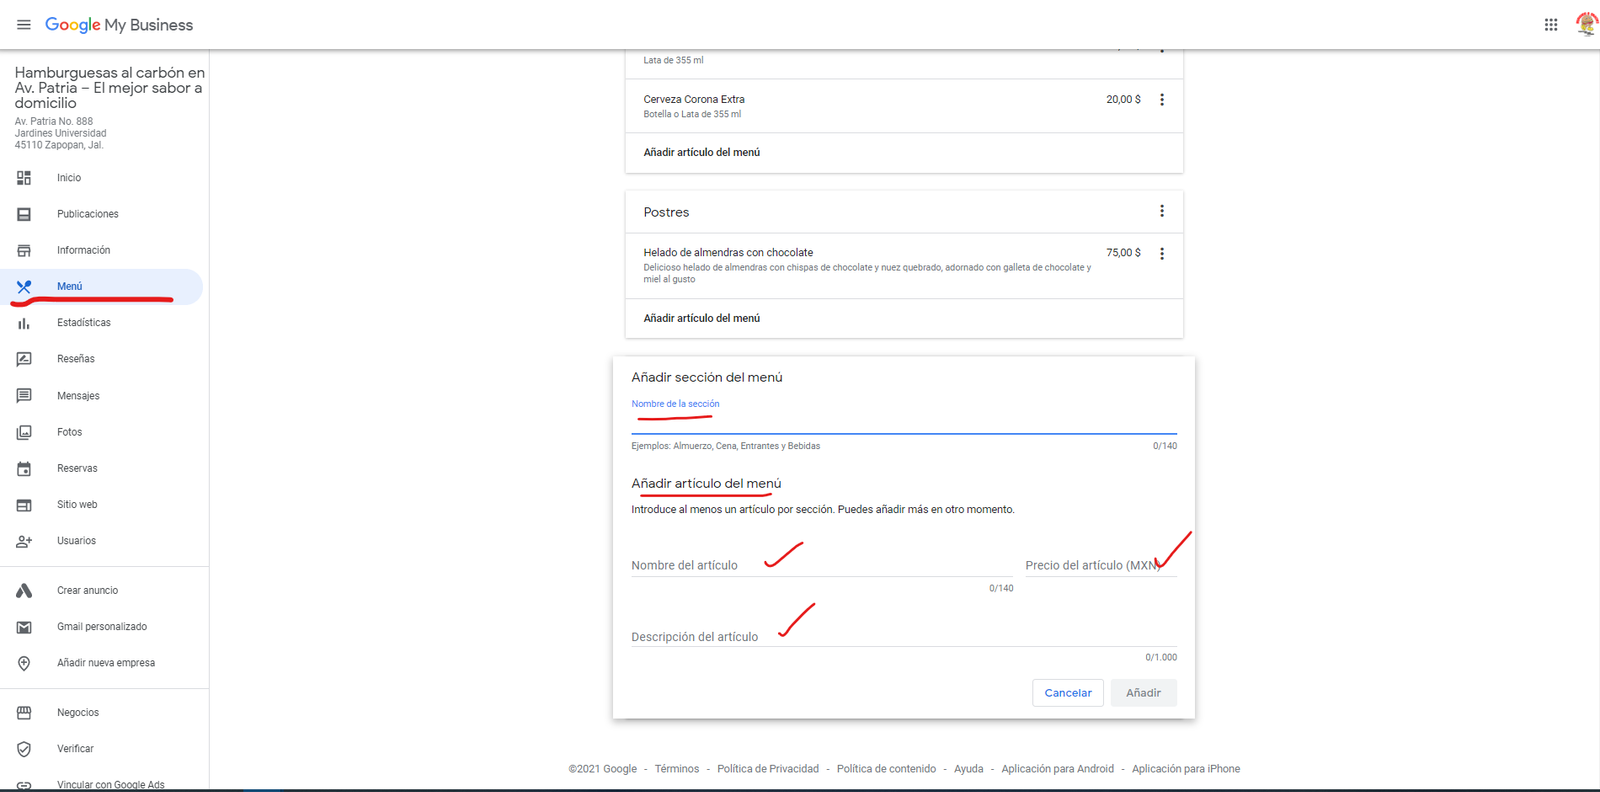
Task: Open options for Cerveza Corona Extra item
Action: (1161, 100)
